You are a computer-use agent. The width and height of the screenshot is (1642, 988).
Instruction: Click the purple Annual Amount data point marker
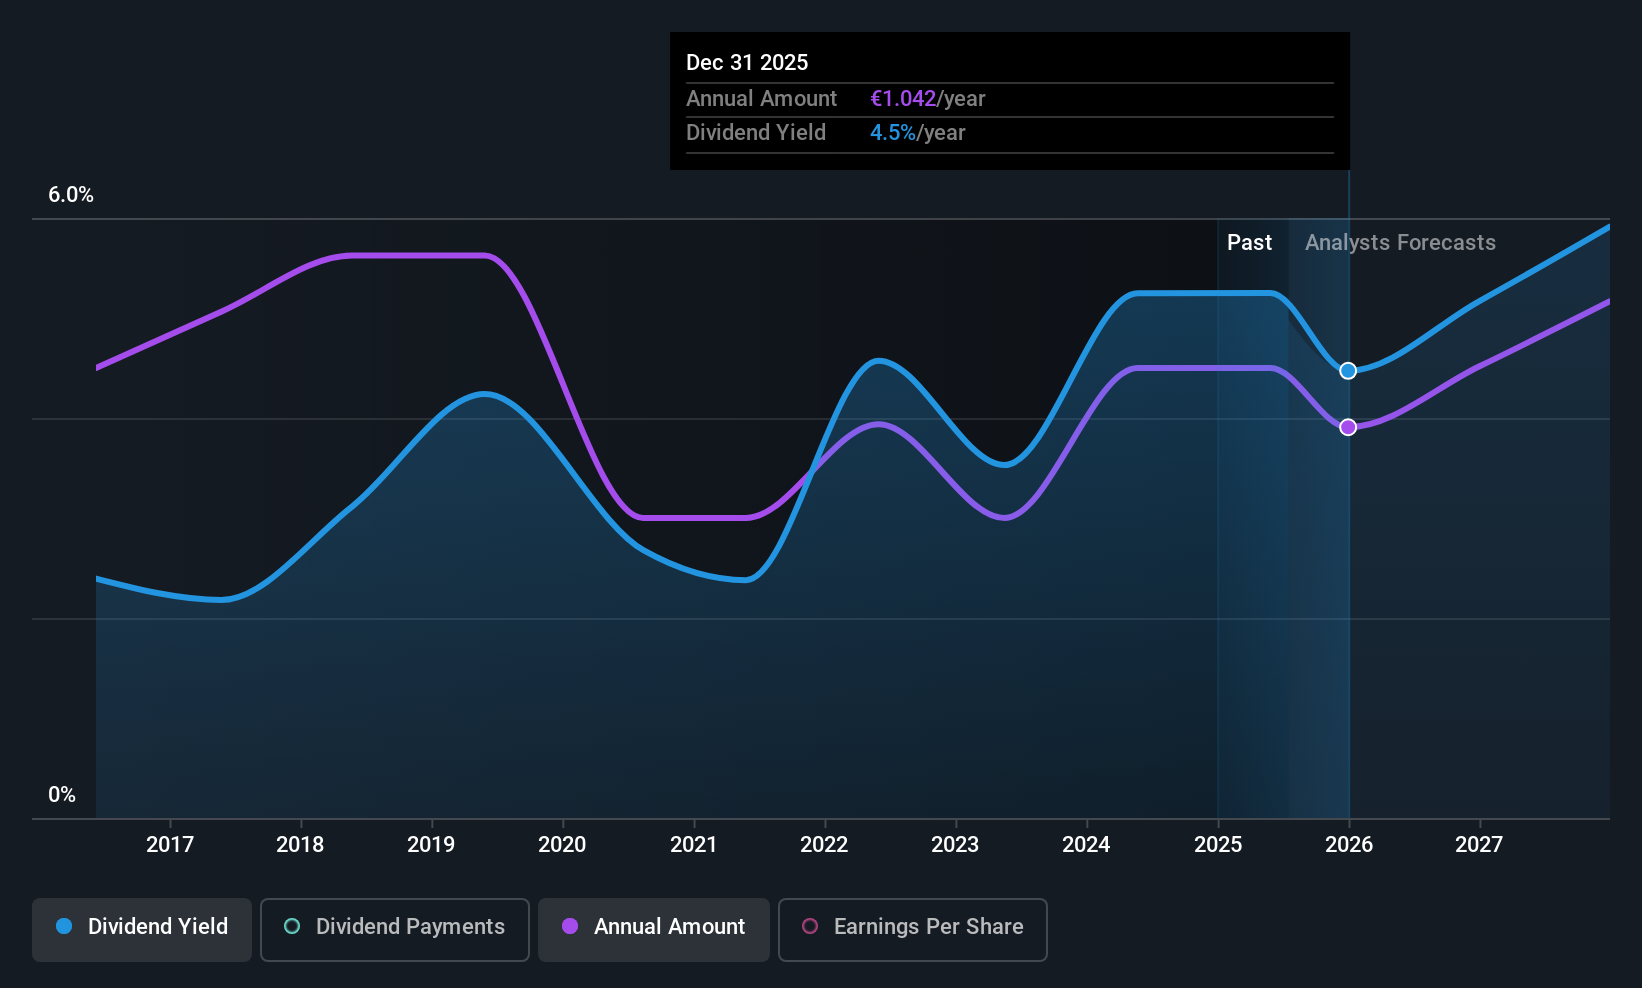point(1348,427)
